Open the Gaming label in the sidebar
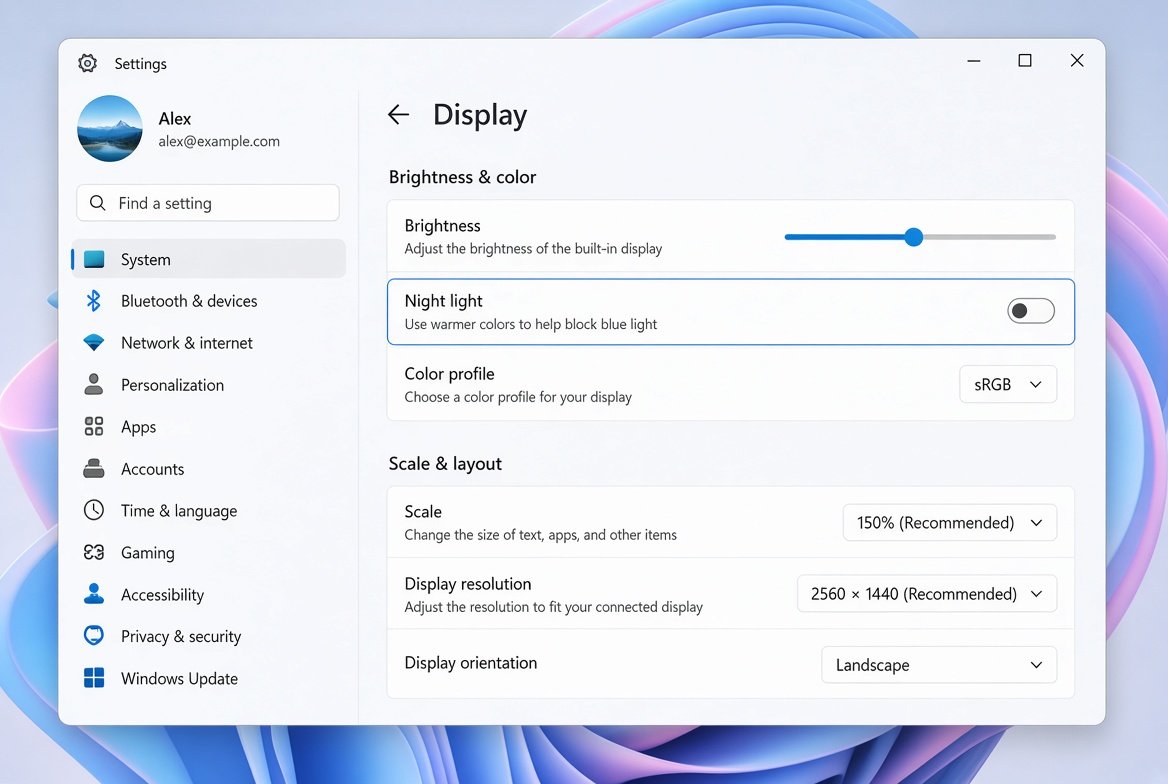 (x=148, y=553)
